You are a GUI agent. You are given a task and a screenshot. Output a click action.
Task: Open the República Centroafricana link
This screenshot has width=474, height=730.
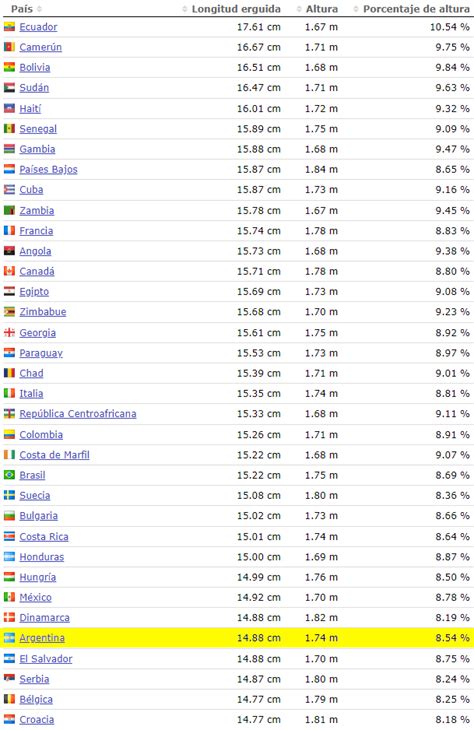tap(78, 414)
